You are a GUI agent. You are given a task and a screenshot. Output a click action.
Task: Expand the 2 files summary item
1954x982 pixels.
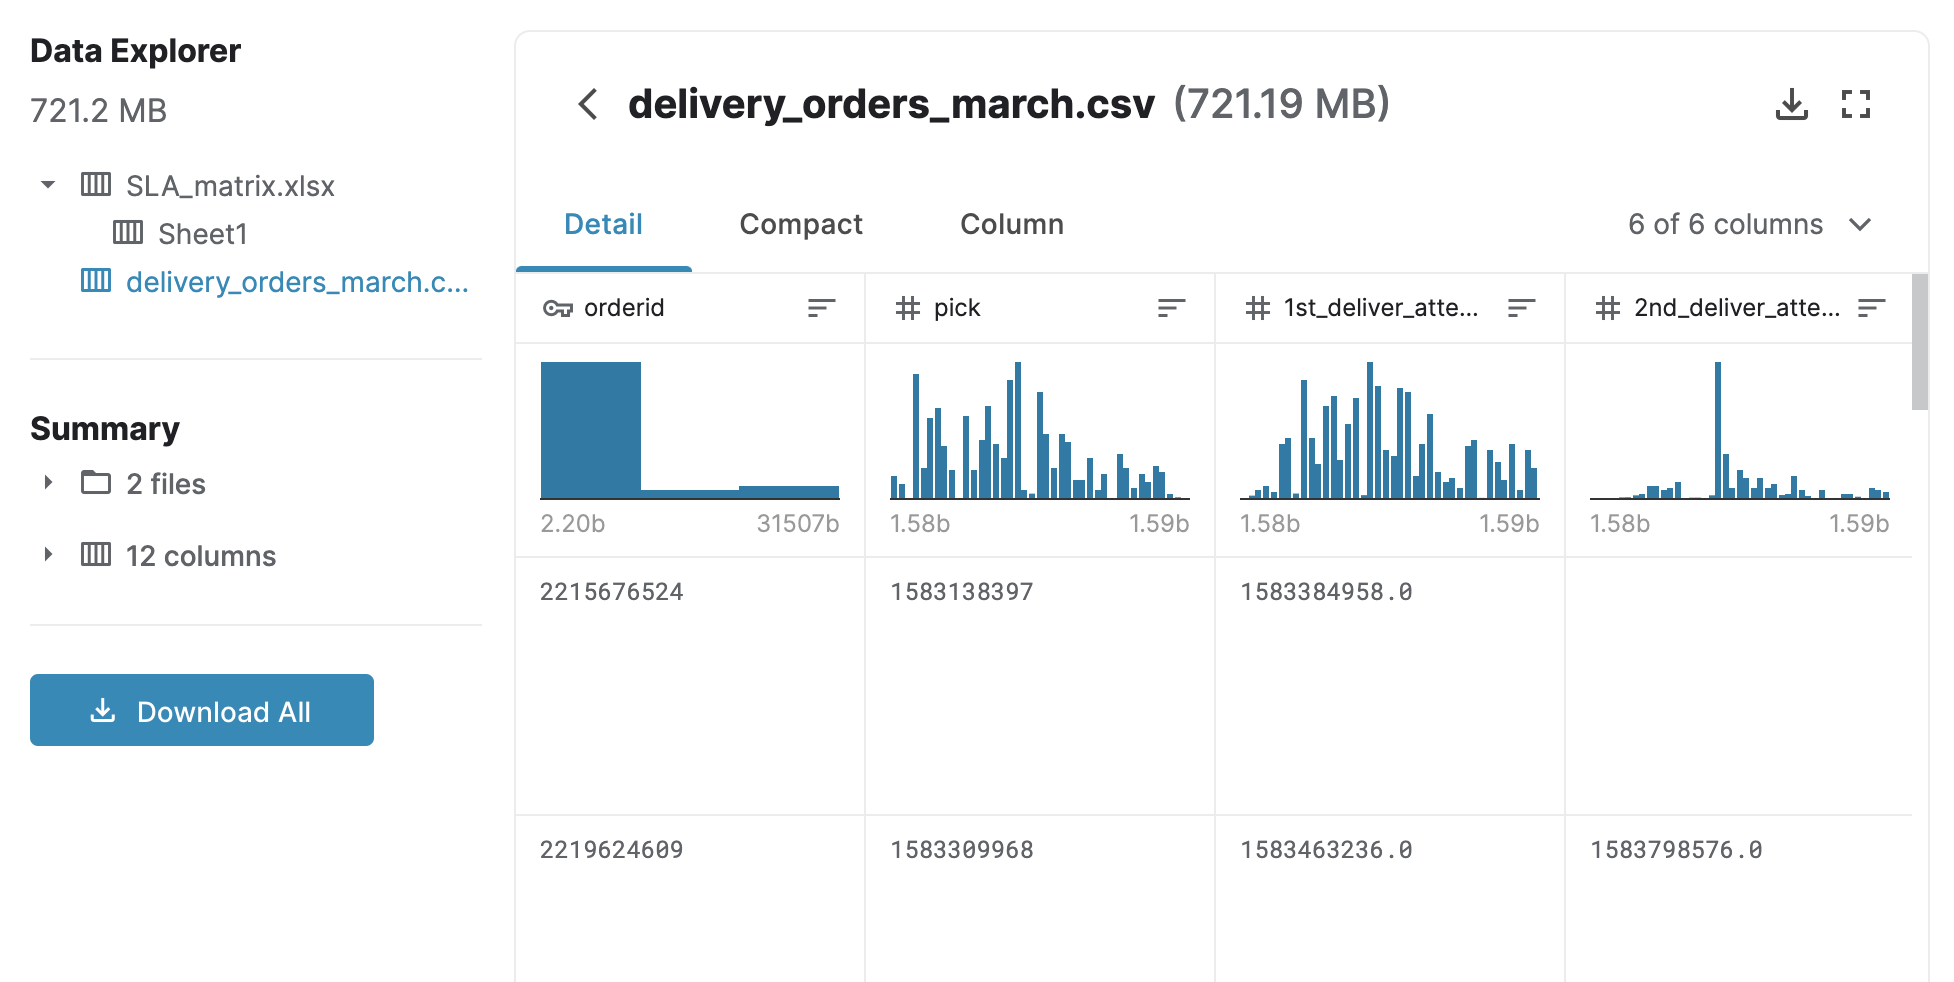coord(47,482)
